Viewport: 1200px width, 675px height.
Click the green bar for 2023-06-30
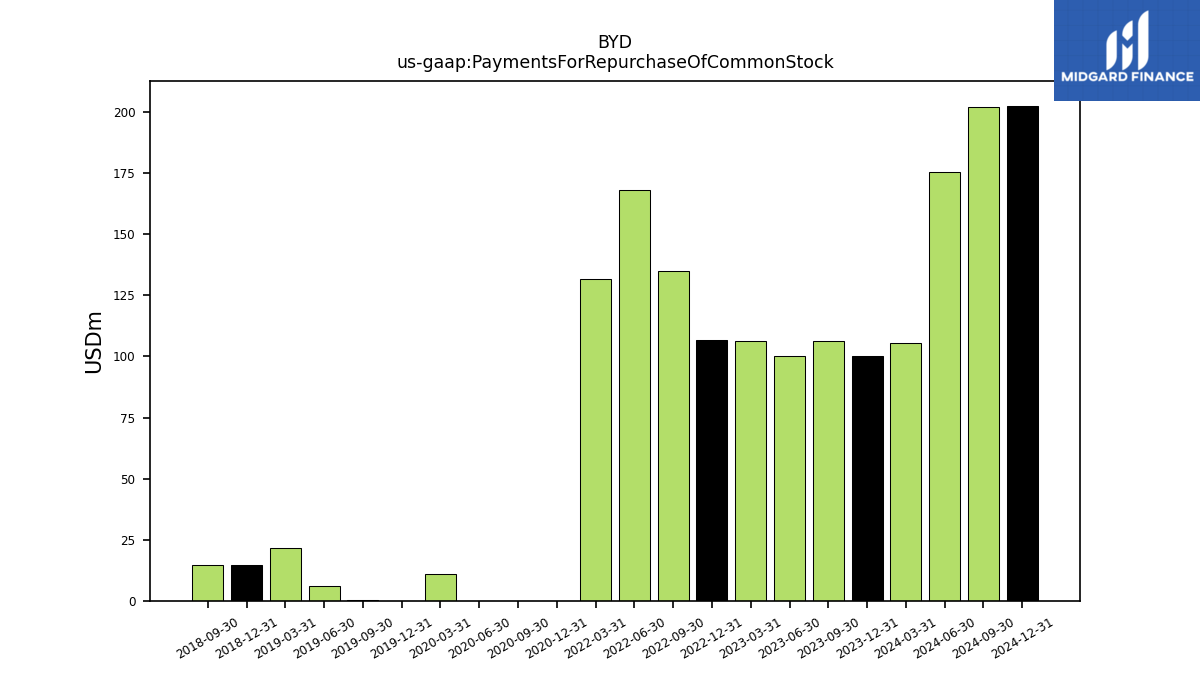coord(790,479)
